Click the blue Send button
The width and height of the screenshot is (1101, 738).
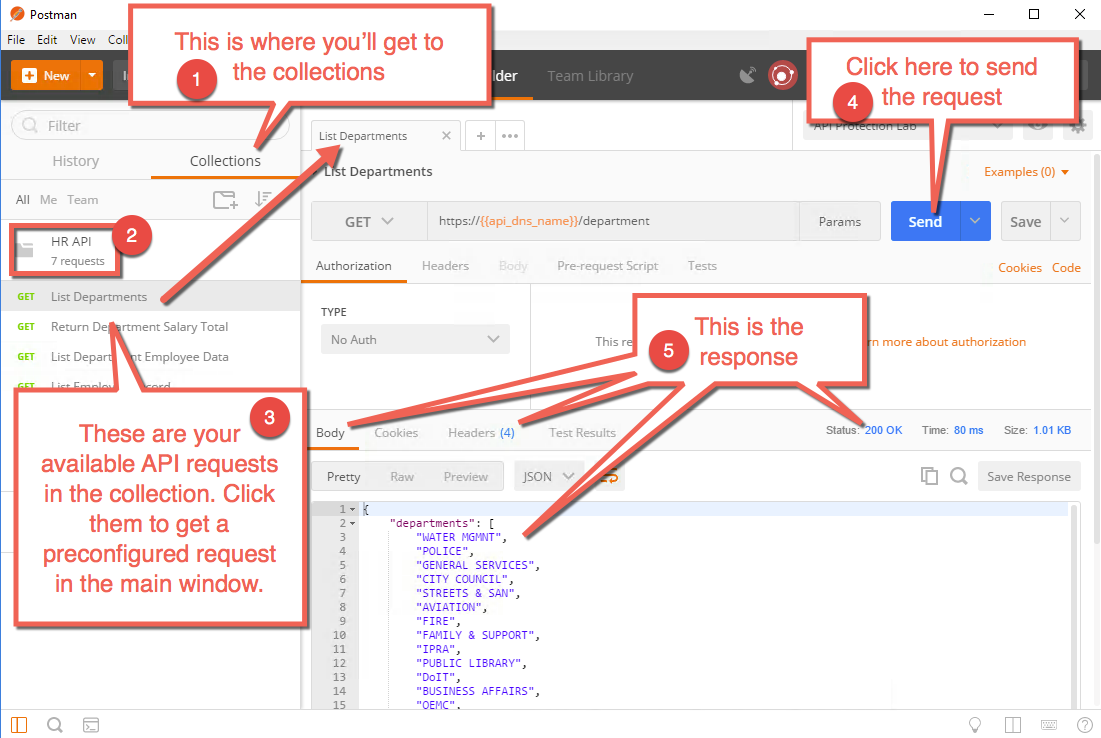pyautogui.click(x=925, y=221)
